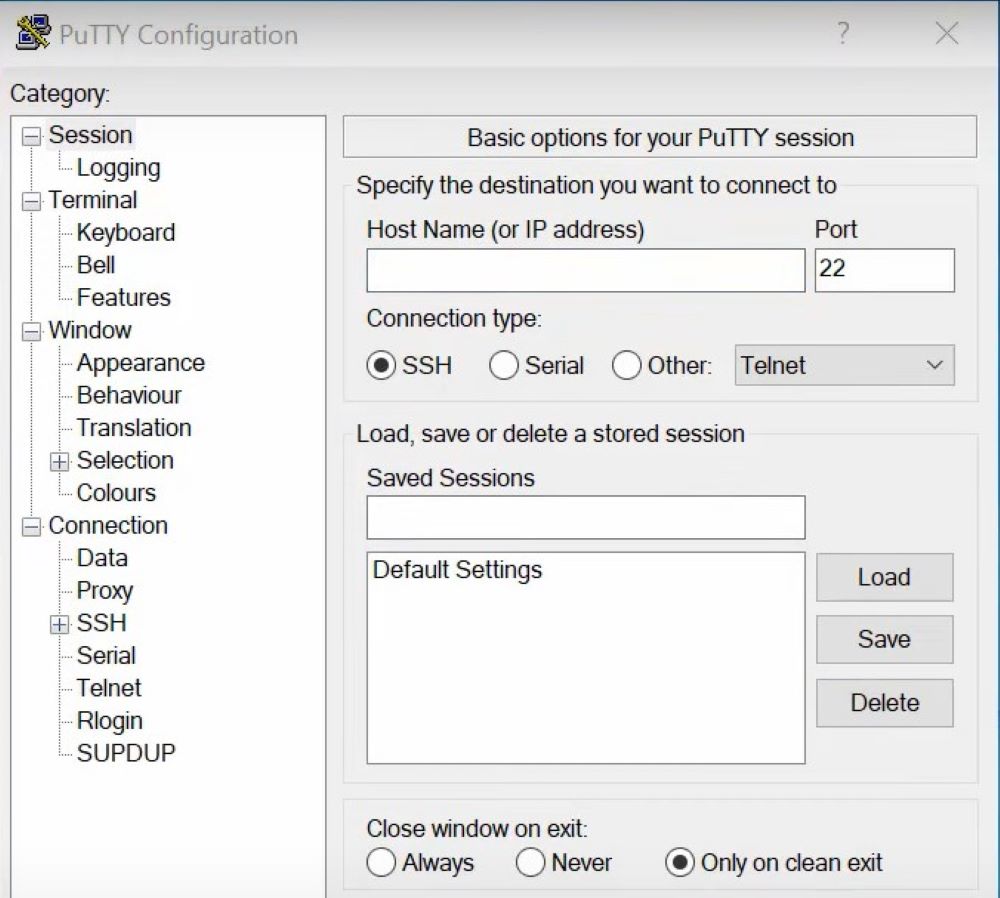This screenshot has width=1000, height=898.
Task: Choose the Other connection type radio button
Action: 627,366
